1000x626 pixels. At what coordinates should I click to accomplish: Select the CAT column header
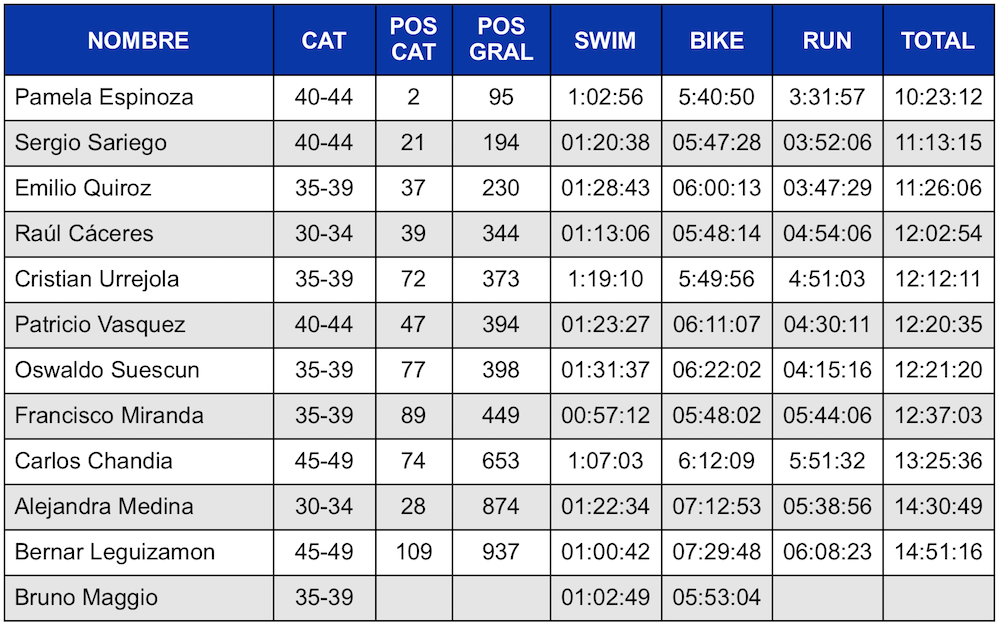point(324,40)
